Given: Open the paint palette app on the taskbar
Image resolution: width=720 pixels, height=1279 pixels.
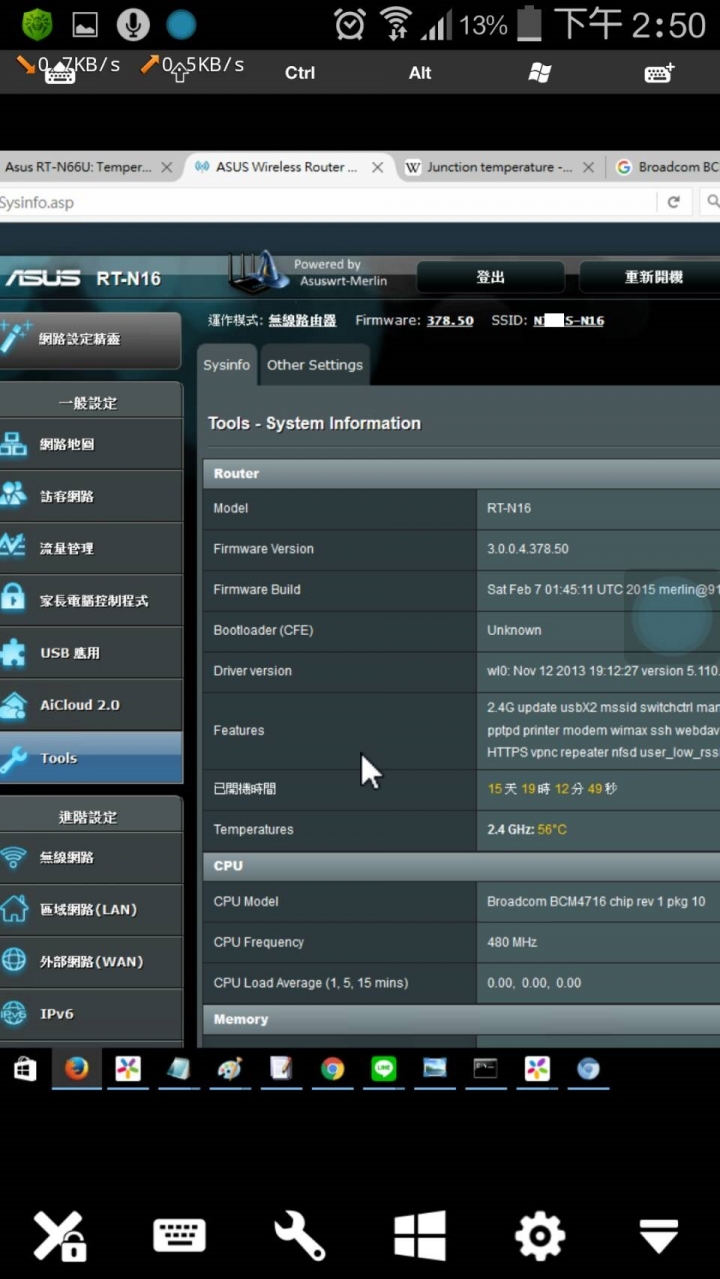Looking at the screenshot, I should pyautogui.click(x=230, y=1069).
